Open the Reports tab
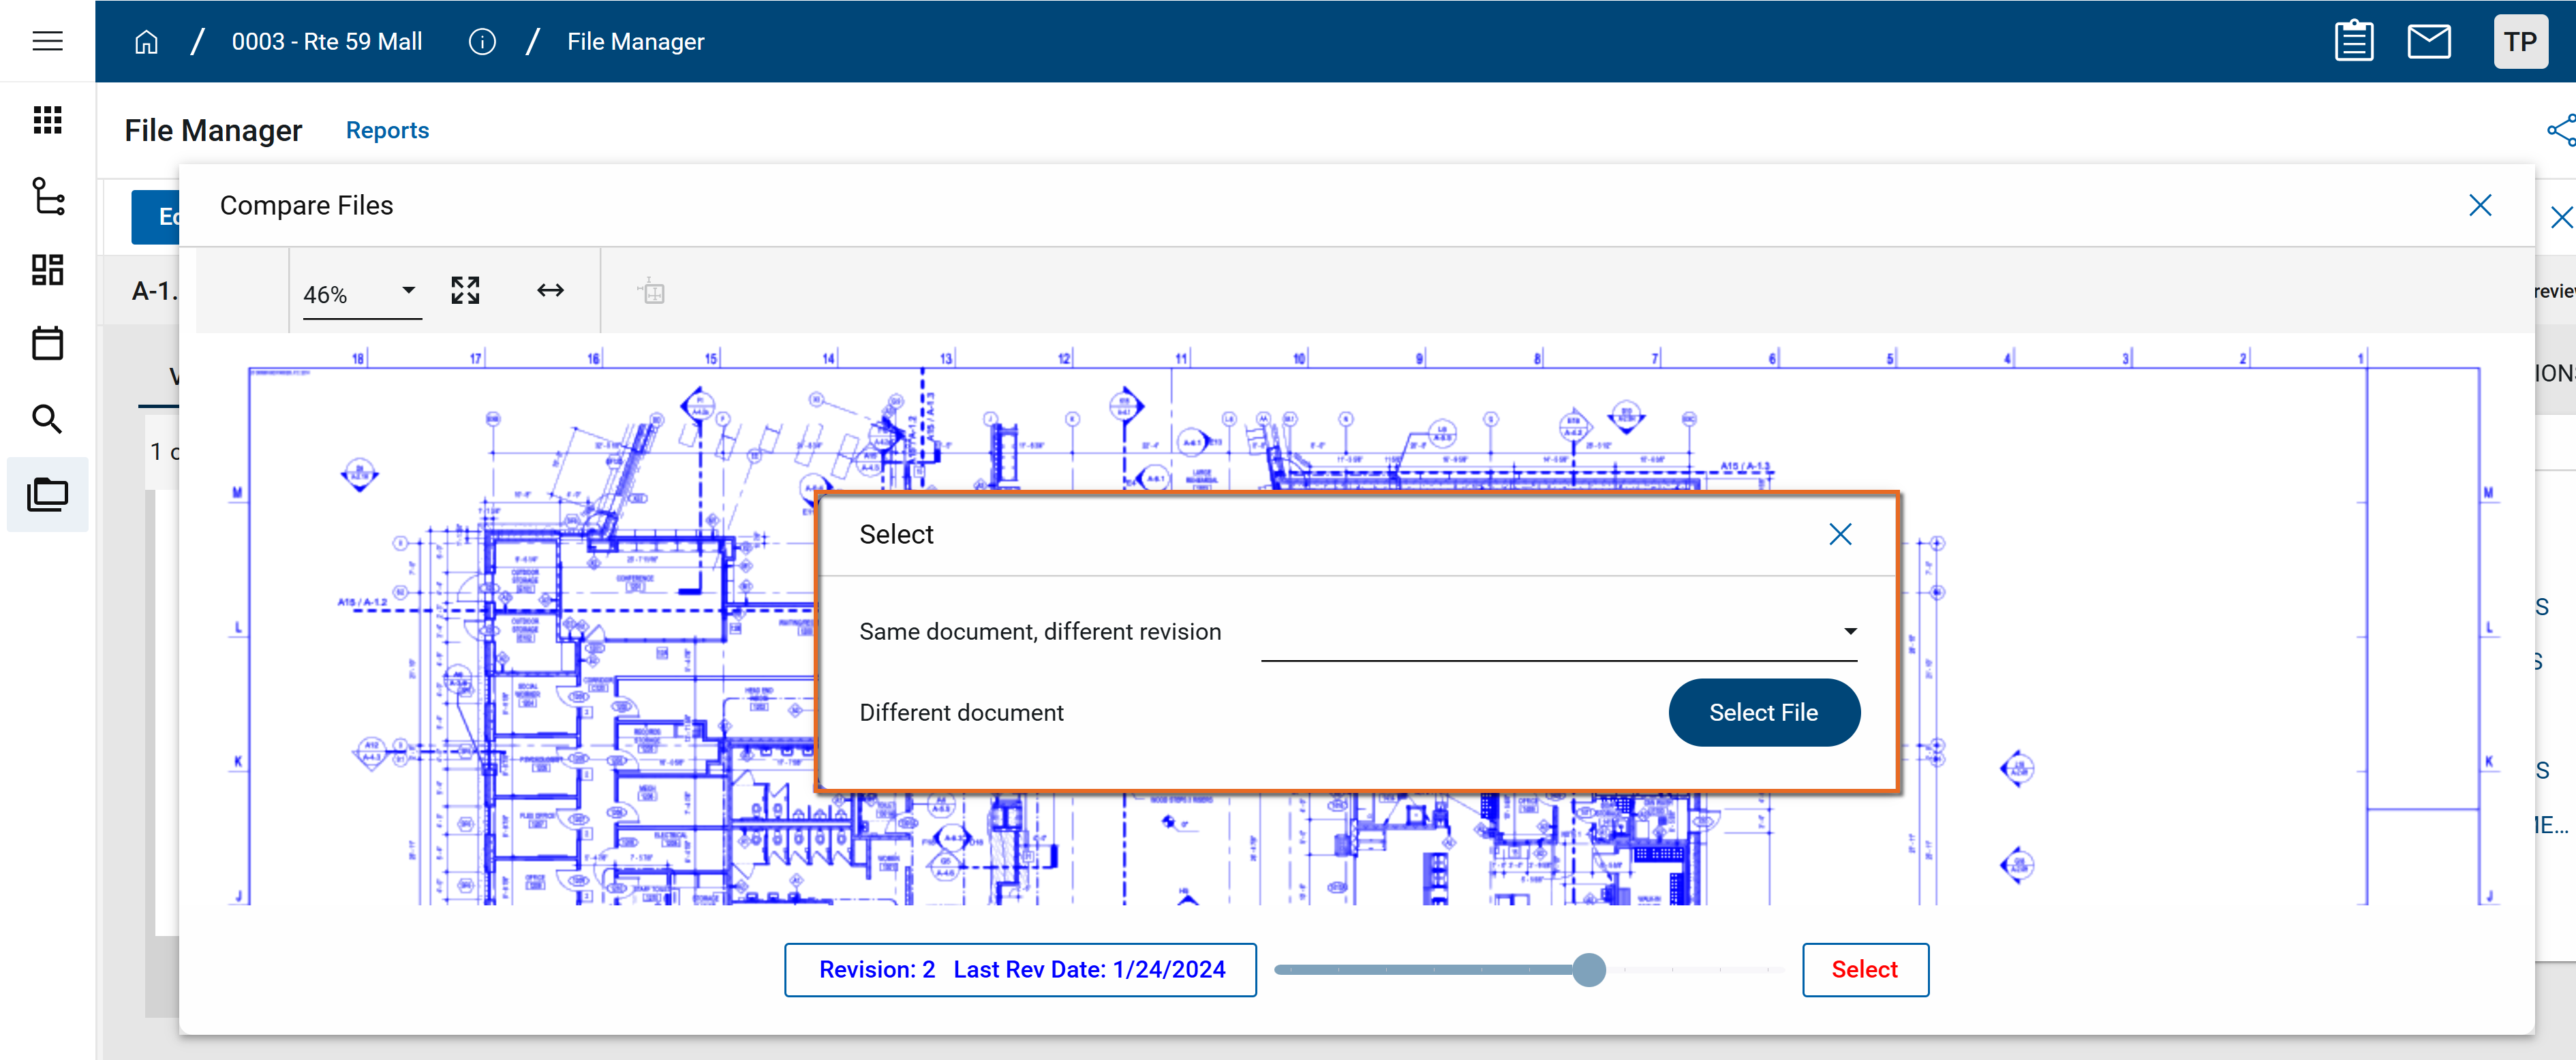Viewport: 2576px width, 1060px height. [x=387, y=131]
